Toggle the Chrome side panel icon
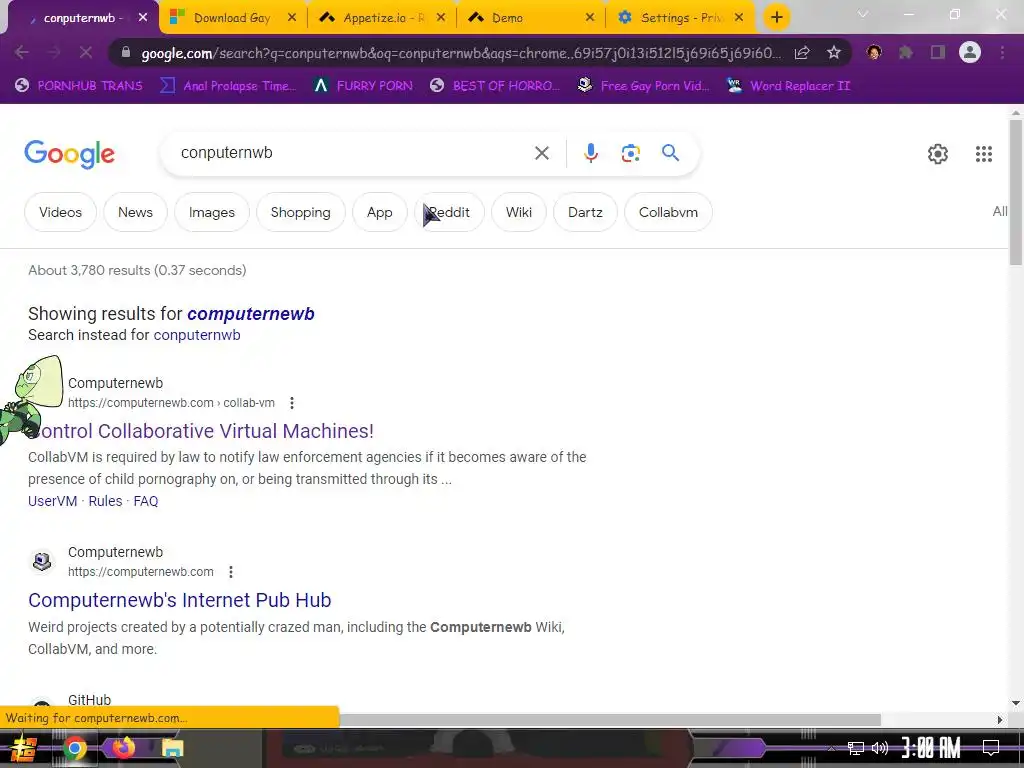 point(938,53)
